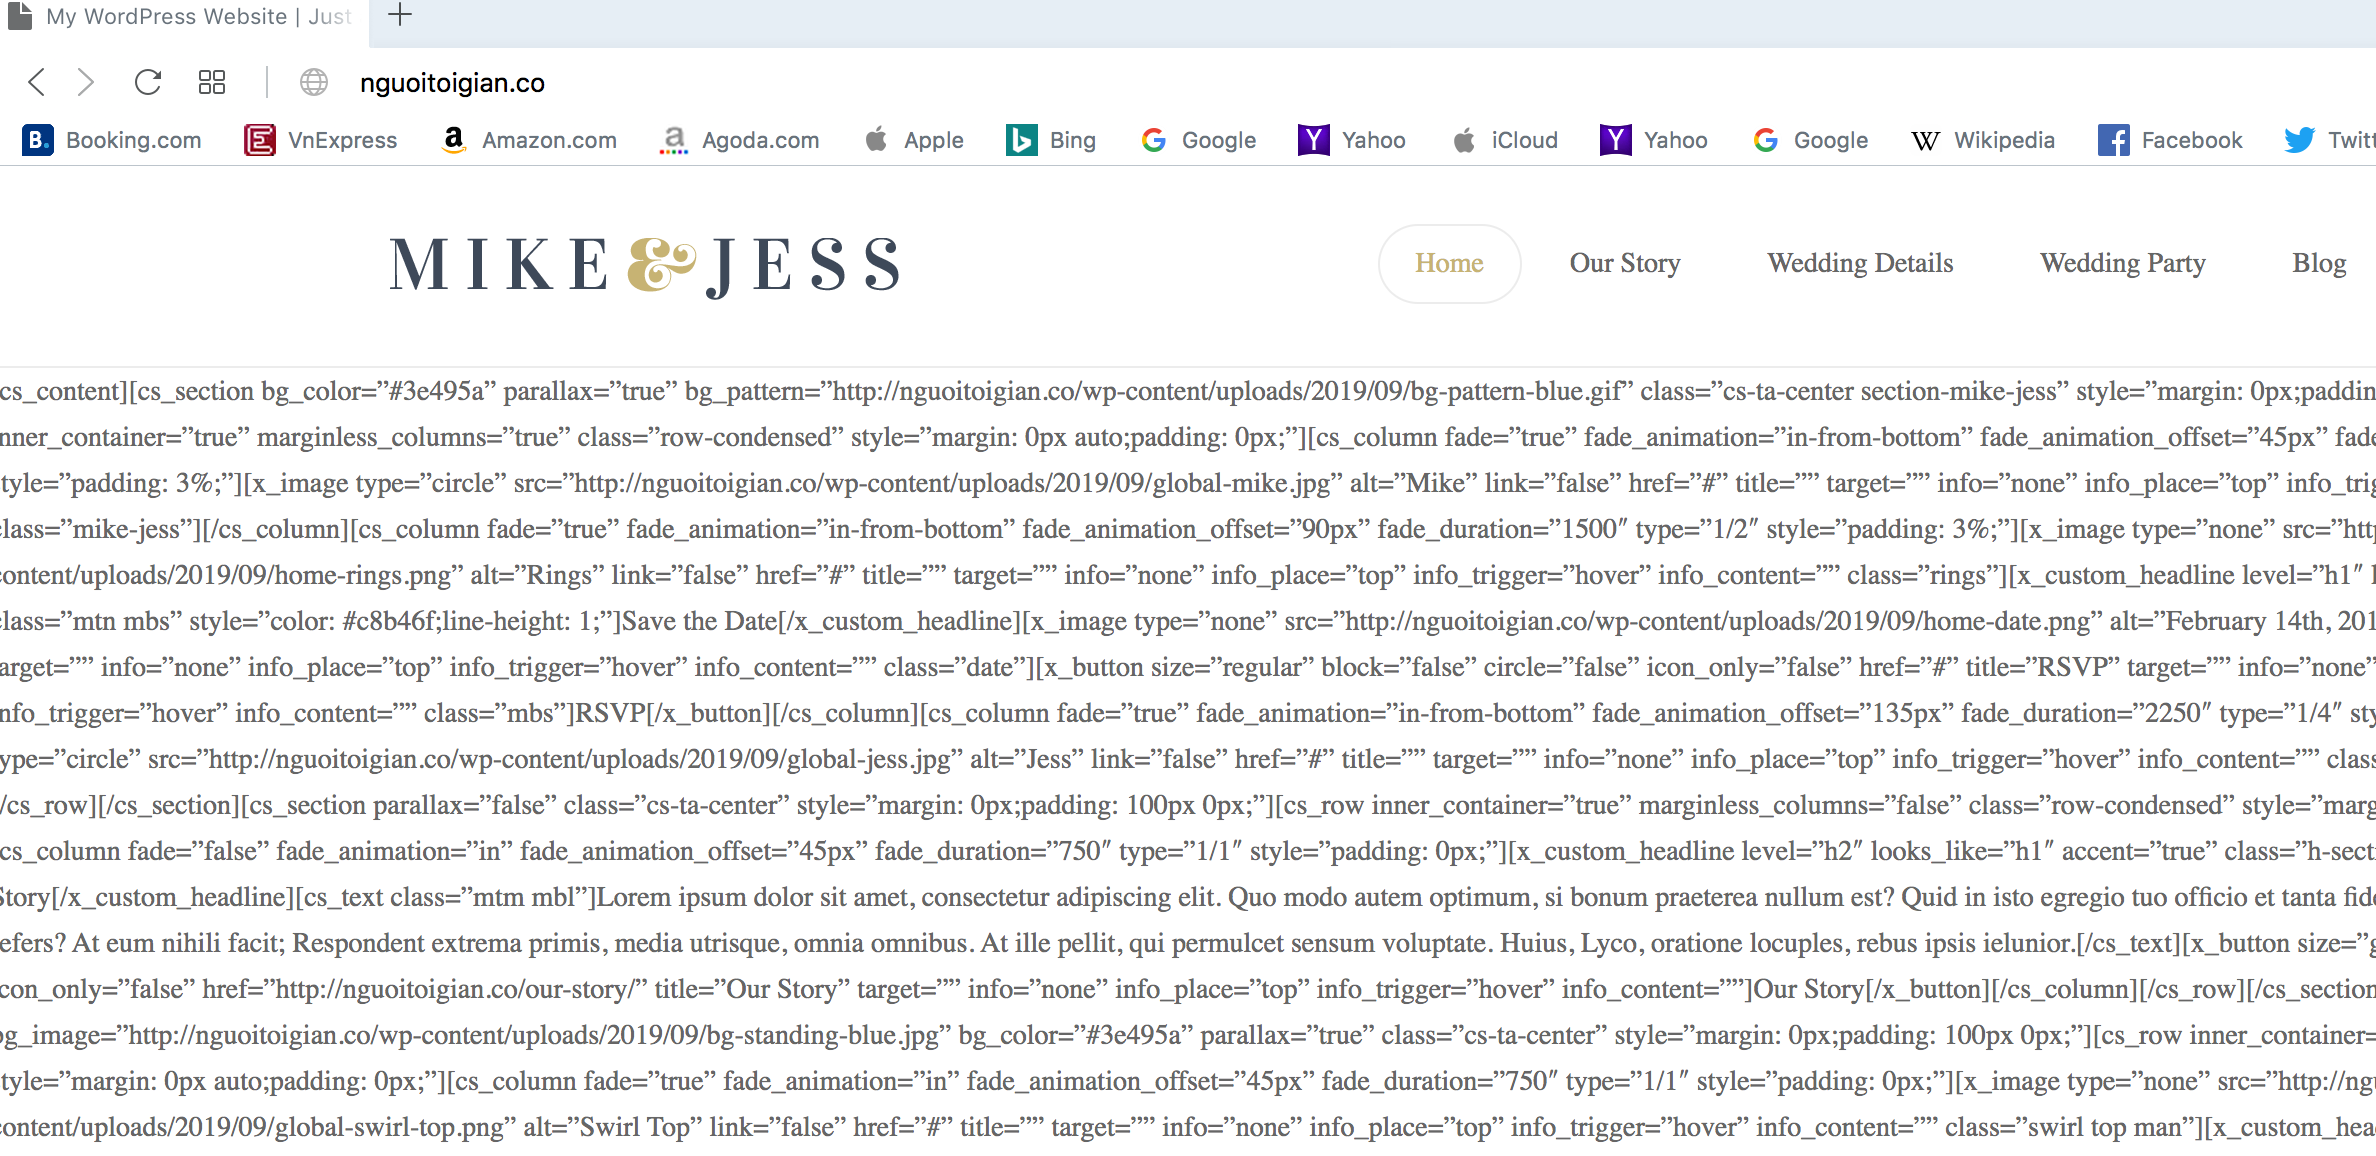The image size is (2376, 1156).
Task: Open the Wikipedia bookmark
Action: pyautogui.click(x=1982, y=140)
